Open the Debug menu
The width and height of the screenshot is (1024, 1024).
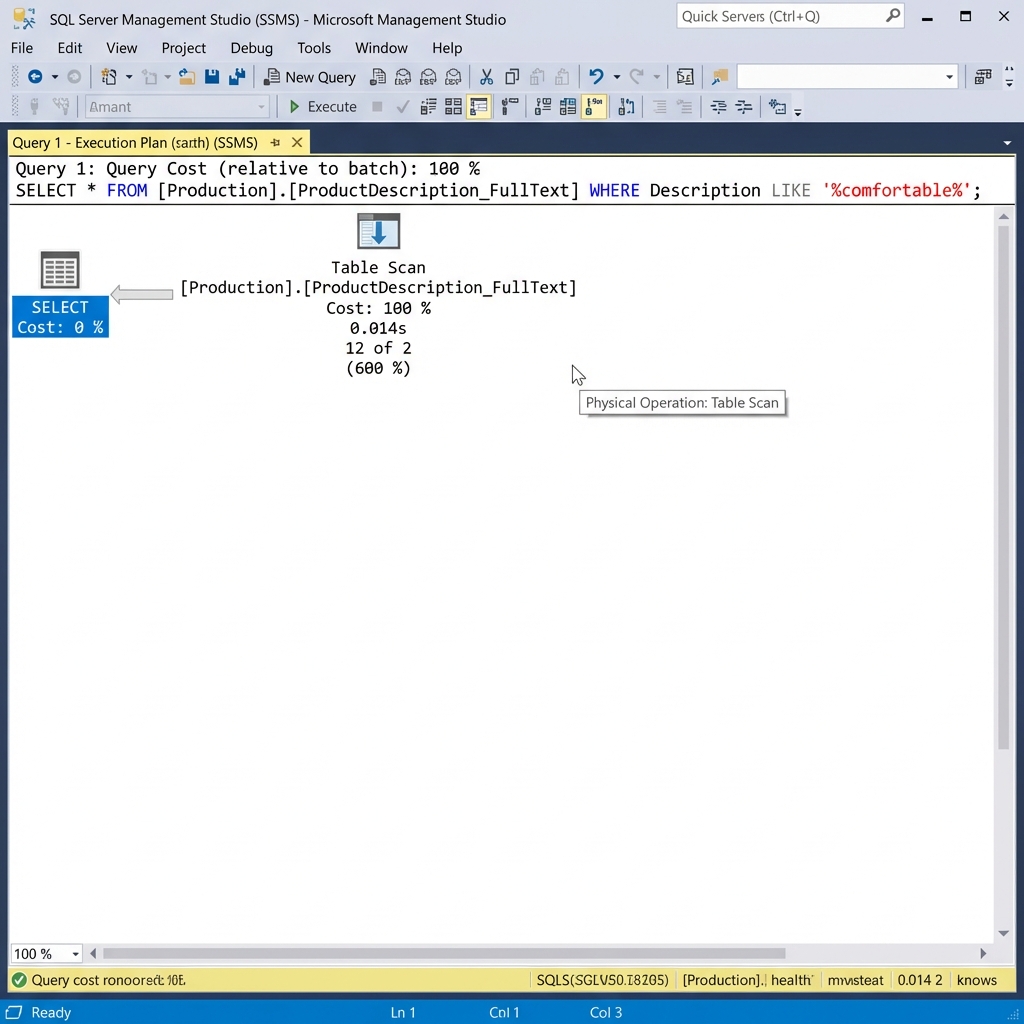[x=251, y=47]
